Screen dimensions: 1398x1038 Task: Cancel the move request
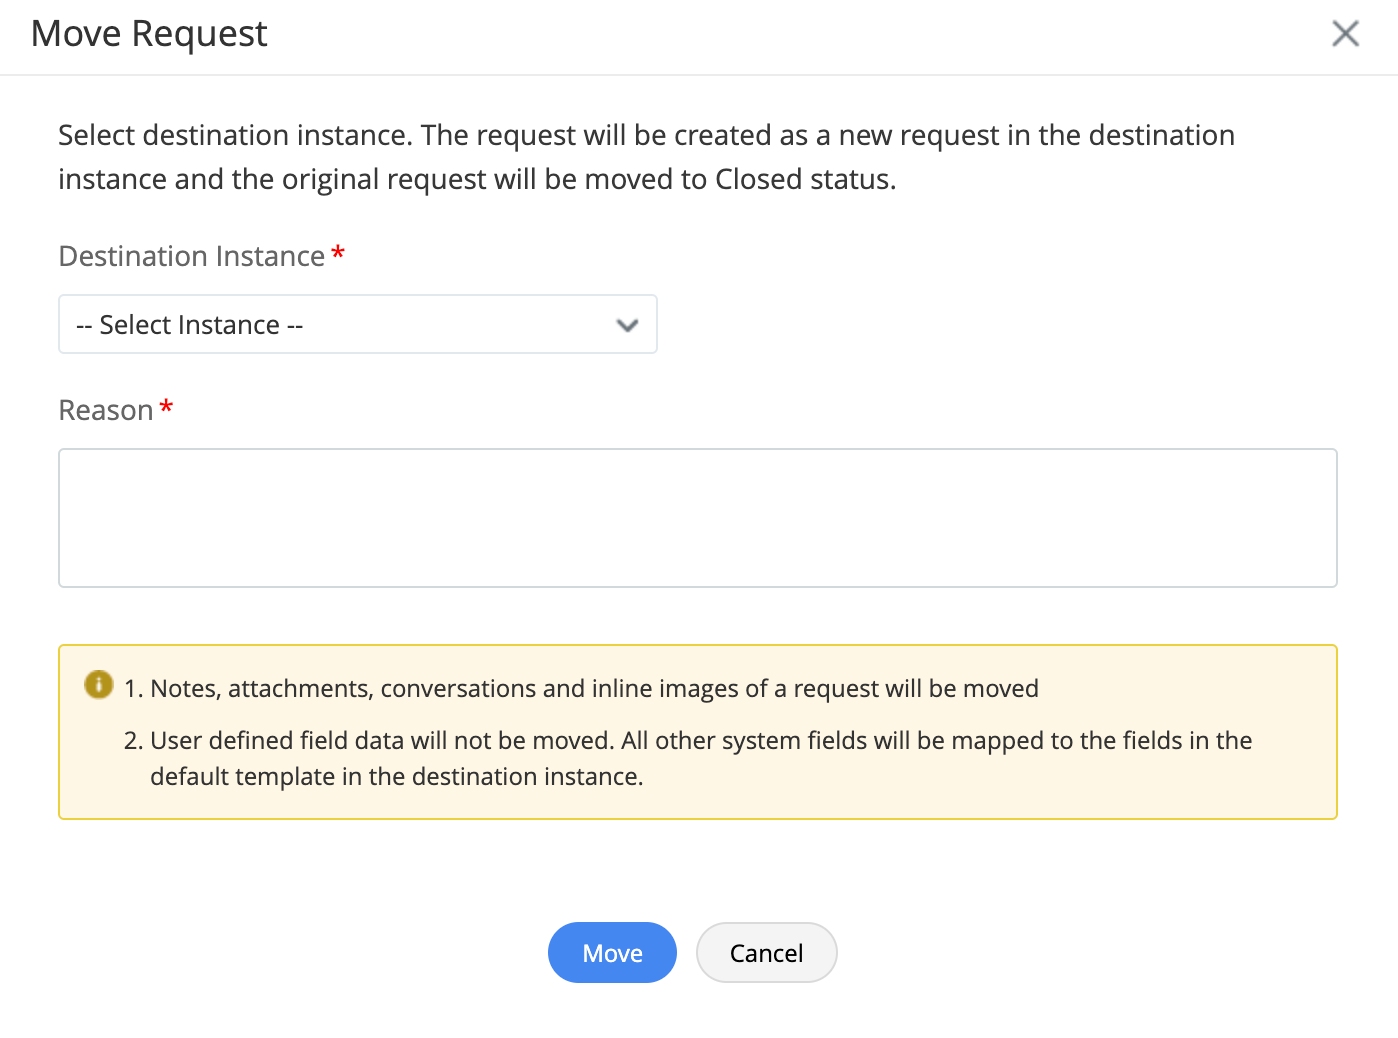tap(766, 953)
